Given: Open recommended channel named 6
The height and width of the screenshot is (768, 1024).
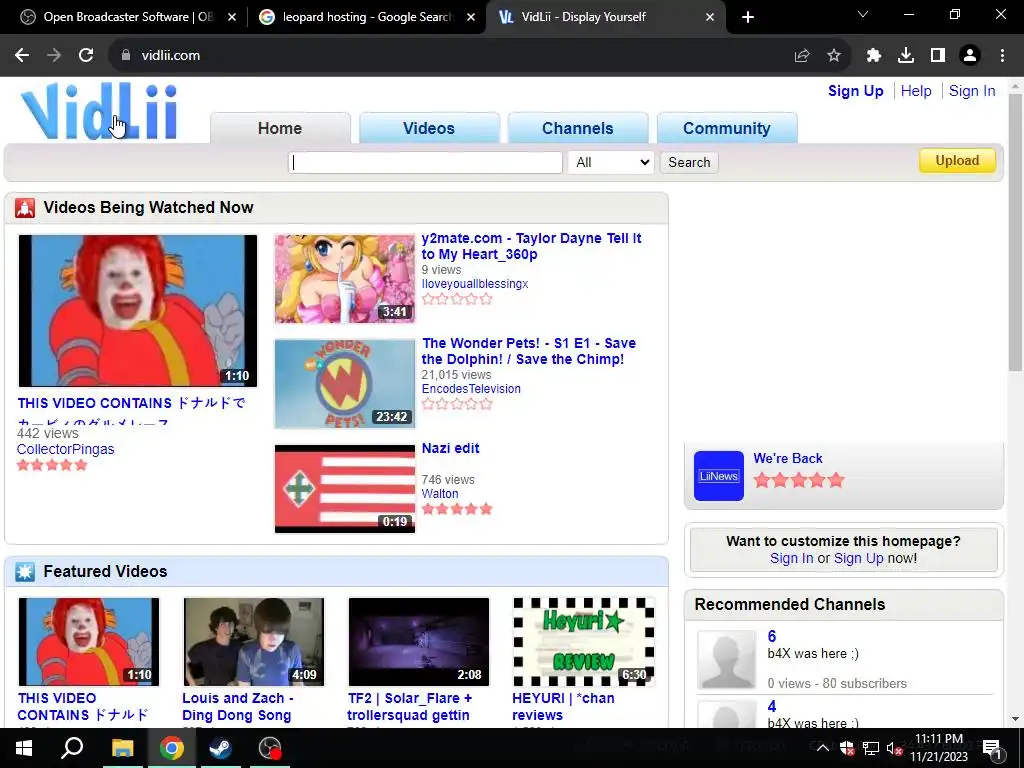Looking at the screenshot, I should pos(772,637).
